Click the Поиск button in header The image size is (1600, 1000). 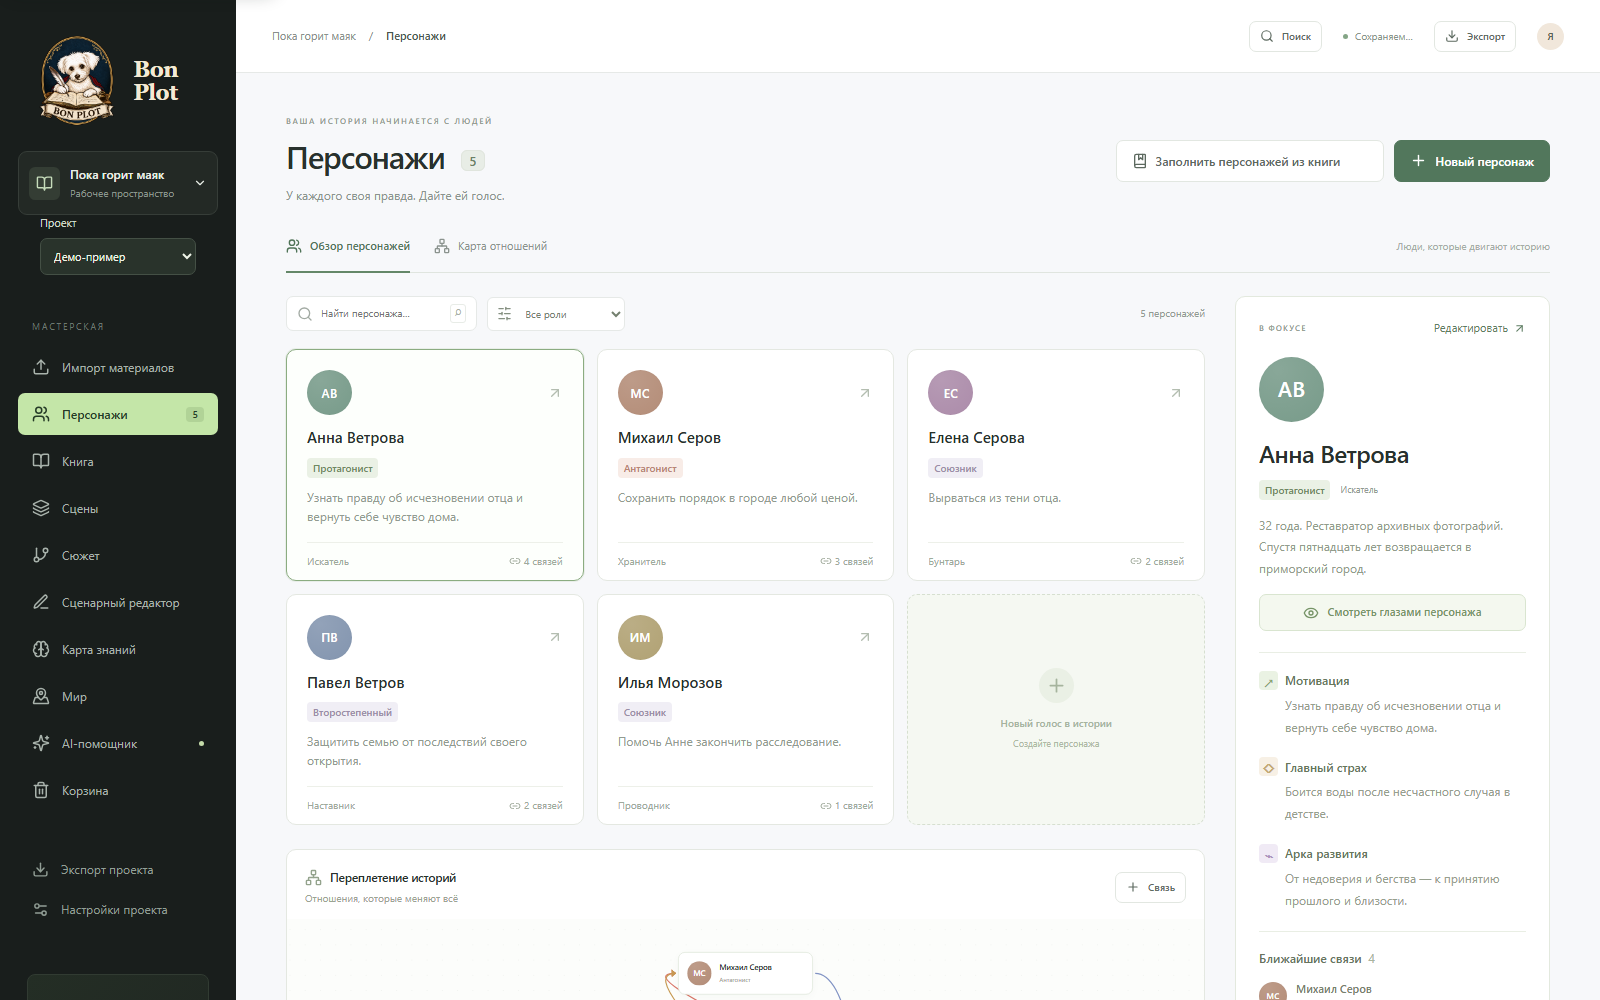[x=1285, y=36]
